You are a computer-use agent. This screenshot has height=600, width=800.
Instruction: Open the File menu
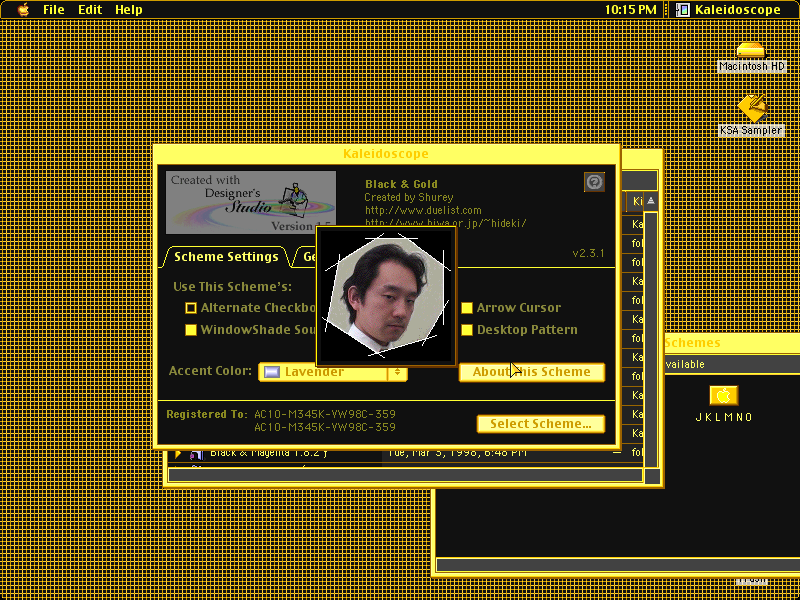(54, 9)
